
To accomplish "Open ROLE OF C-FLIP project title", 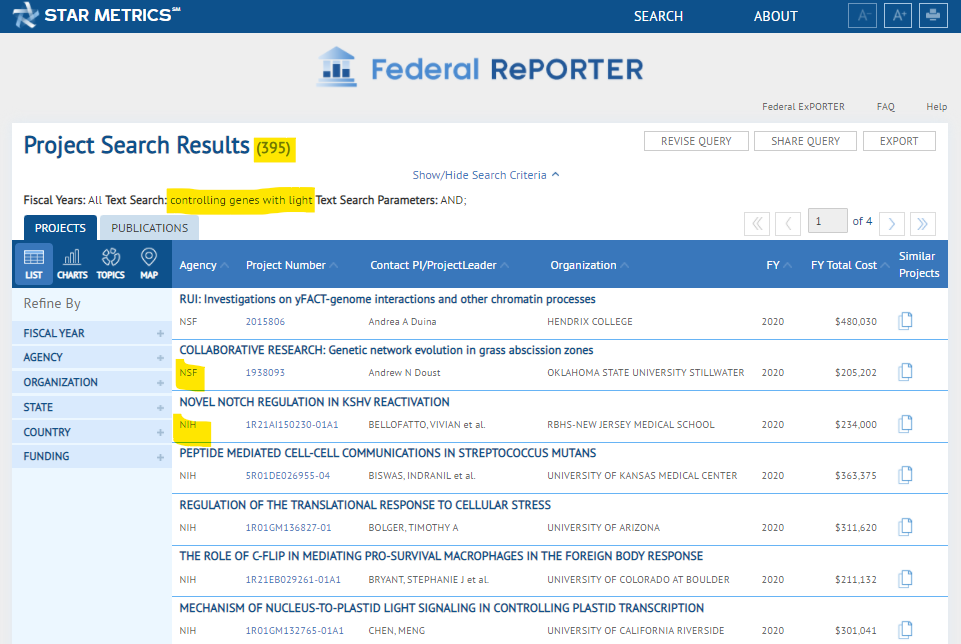I will click(441, 556).
